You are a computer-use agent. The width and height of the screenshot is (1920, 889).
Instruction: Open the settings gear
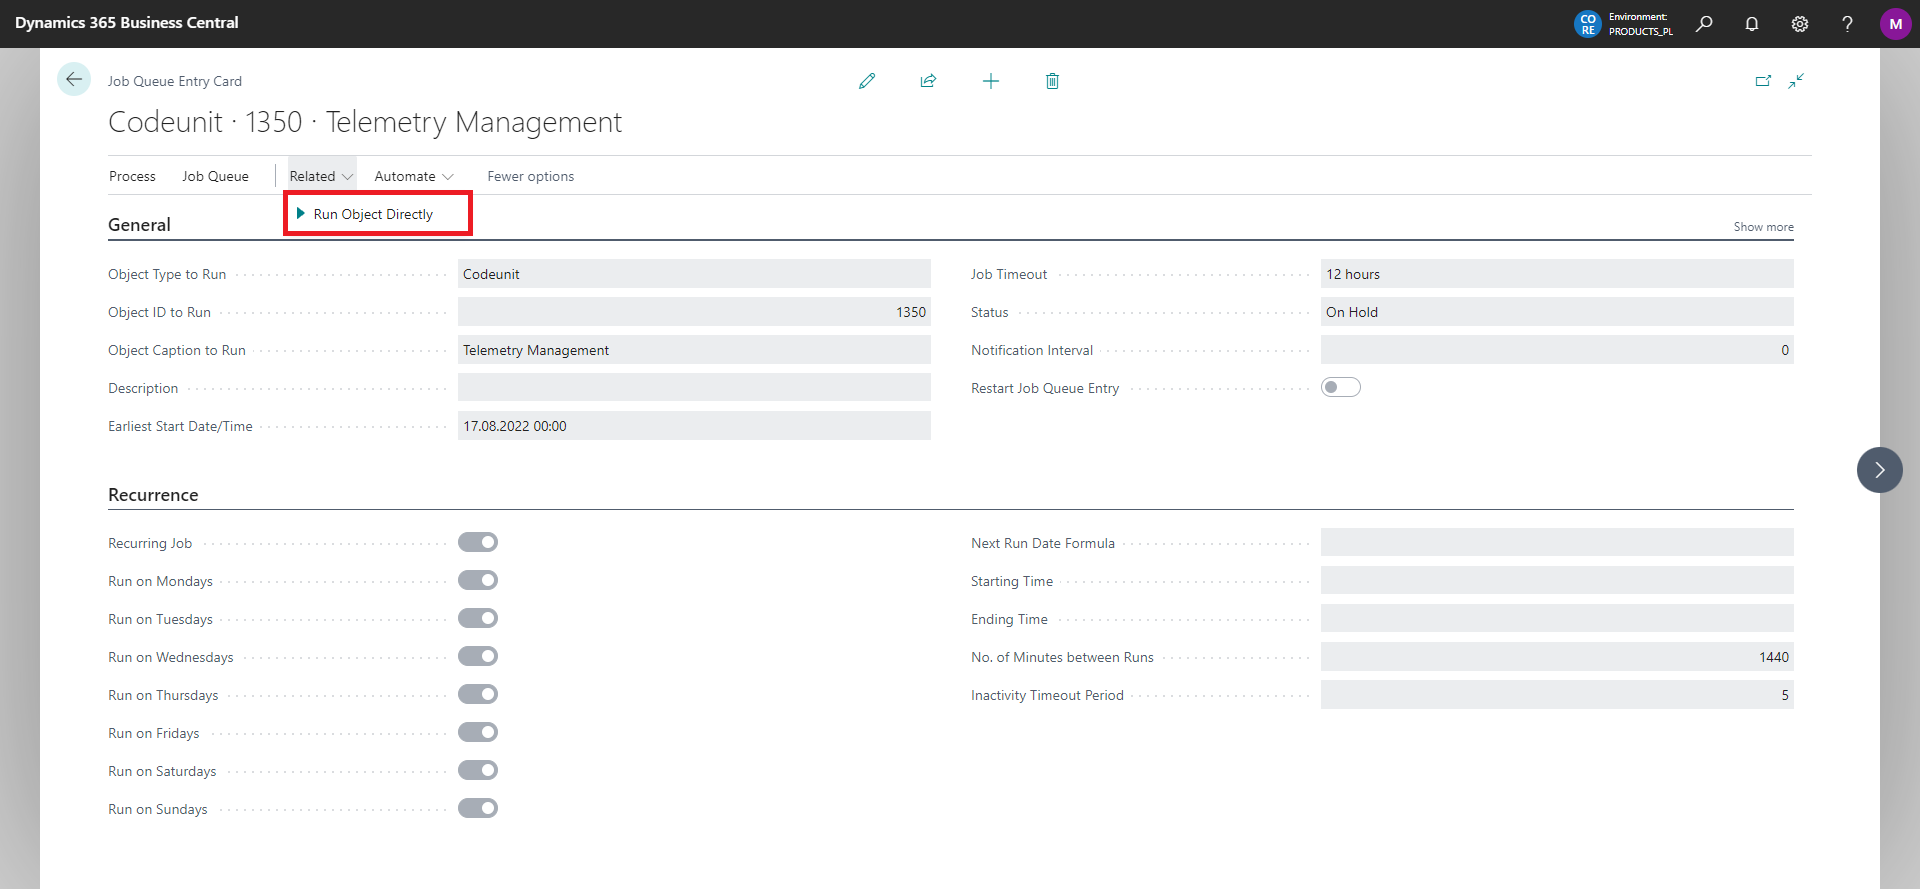tap(1800, 24)
